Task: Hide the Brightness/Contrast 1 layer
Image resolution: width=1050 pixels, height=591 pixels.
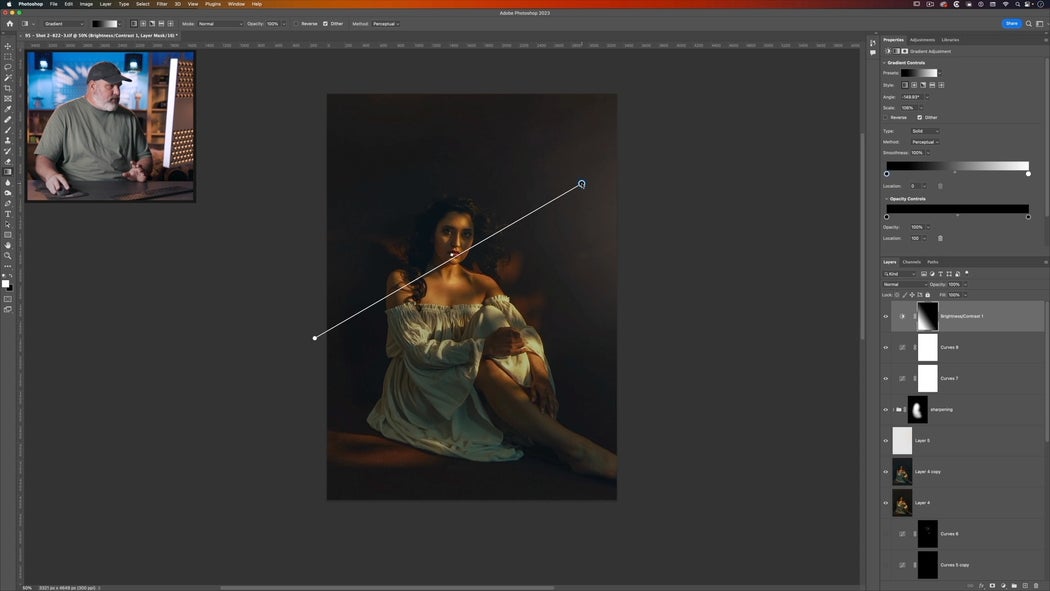Action: pyautogui.click(x=885, y=316)
